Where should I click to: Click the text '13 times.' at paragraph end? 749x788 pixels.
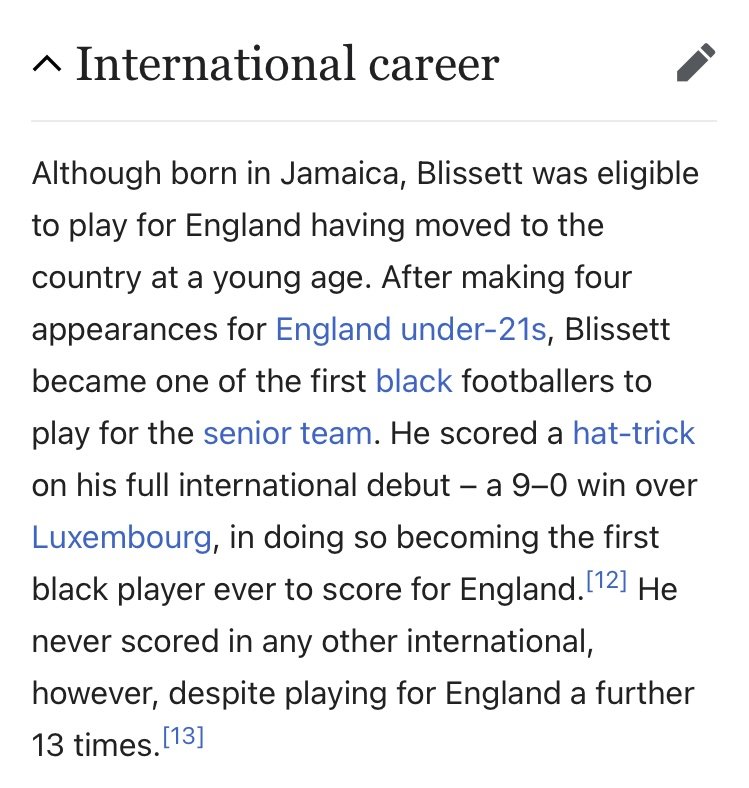[96, 745]
